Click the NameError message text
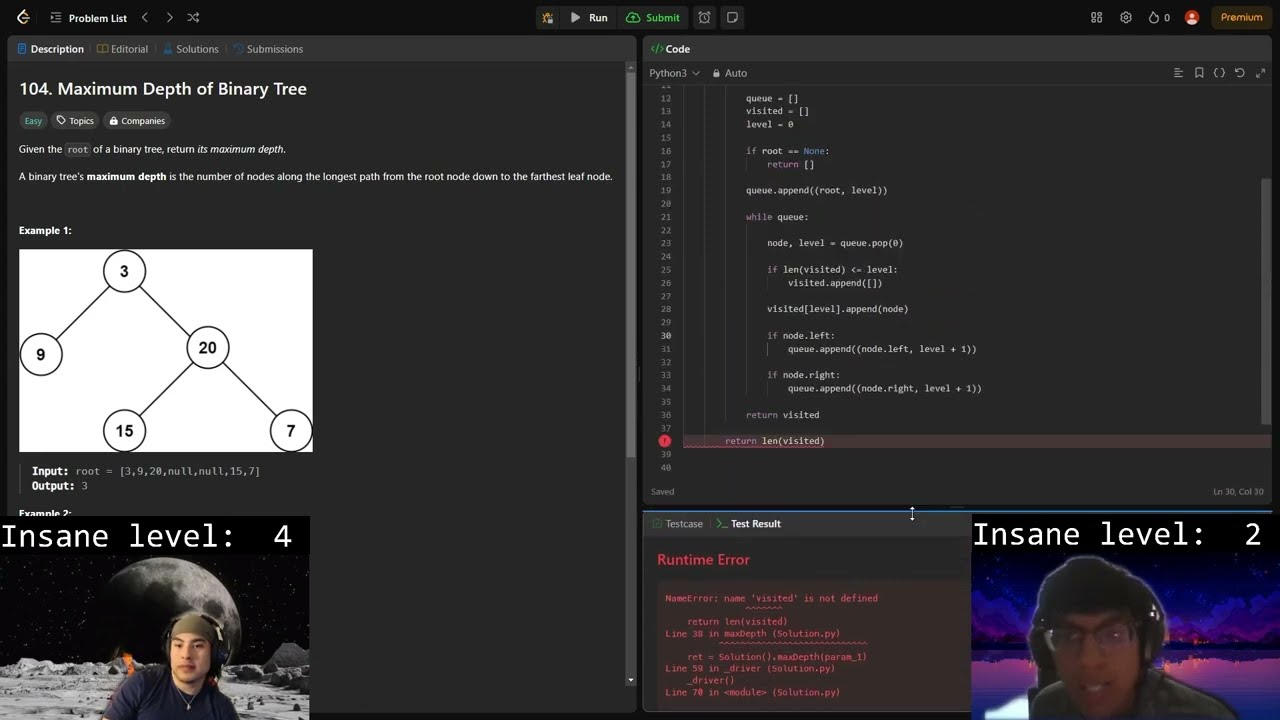 (771, 598)
